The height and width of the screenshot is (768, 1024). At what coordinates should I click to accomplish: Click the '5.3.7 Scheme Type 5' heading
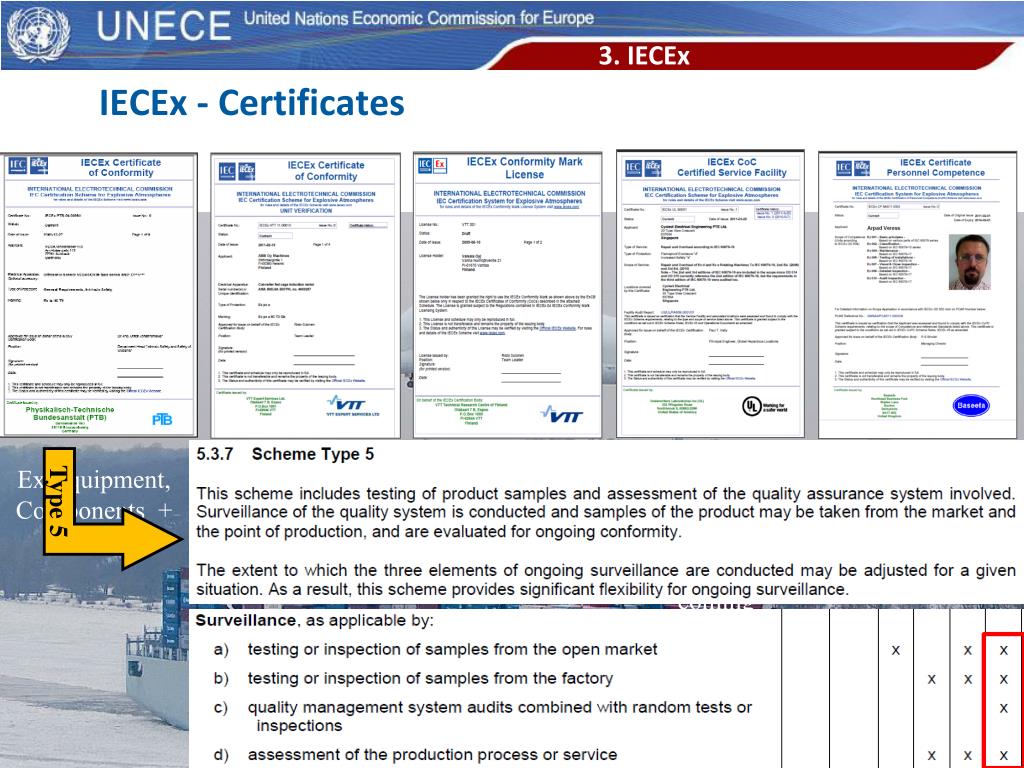285,455
